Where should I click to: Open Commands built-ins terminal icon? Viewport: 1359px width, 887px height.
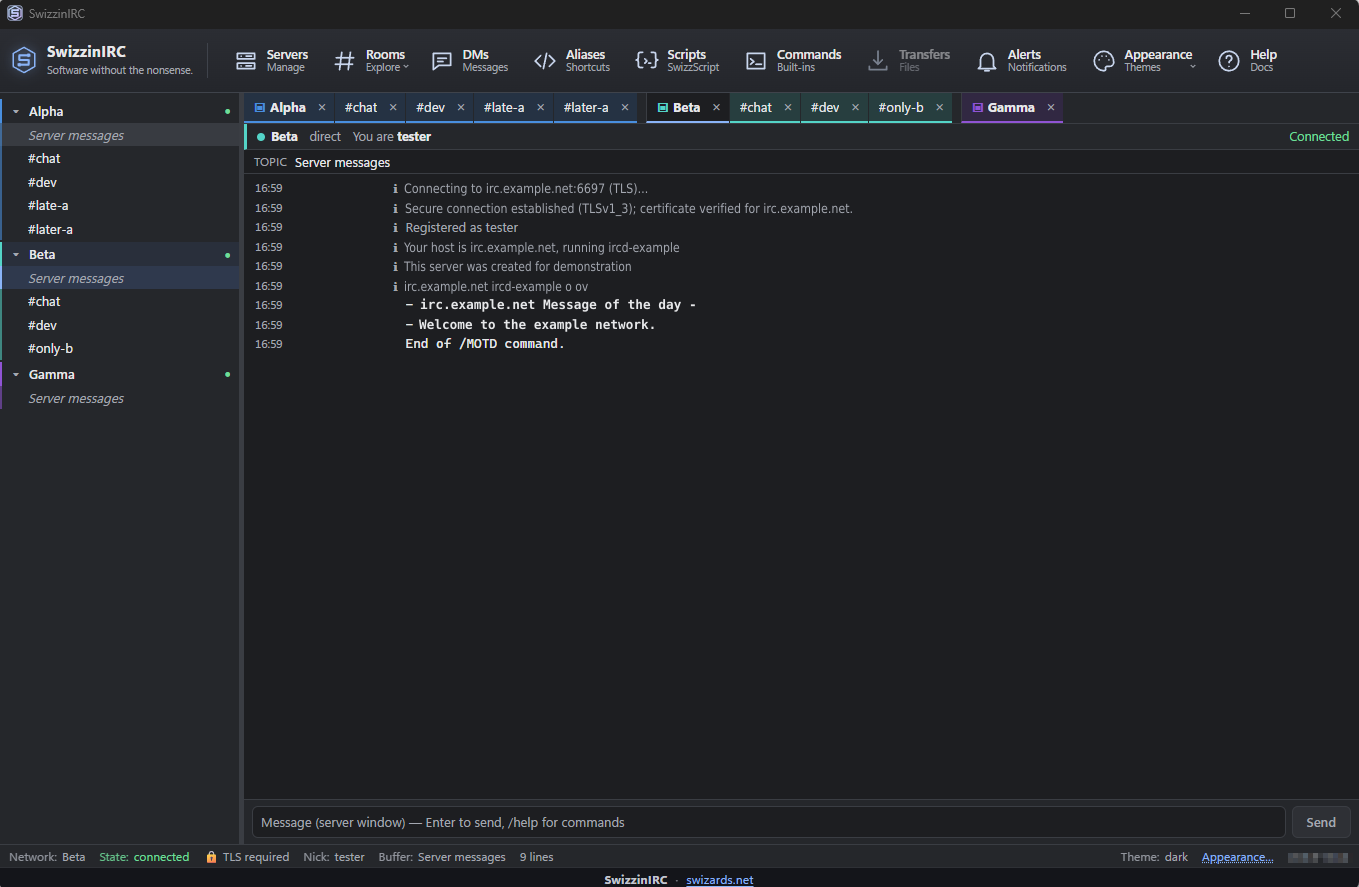pyautogui.click(x=756, y=61)
